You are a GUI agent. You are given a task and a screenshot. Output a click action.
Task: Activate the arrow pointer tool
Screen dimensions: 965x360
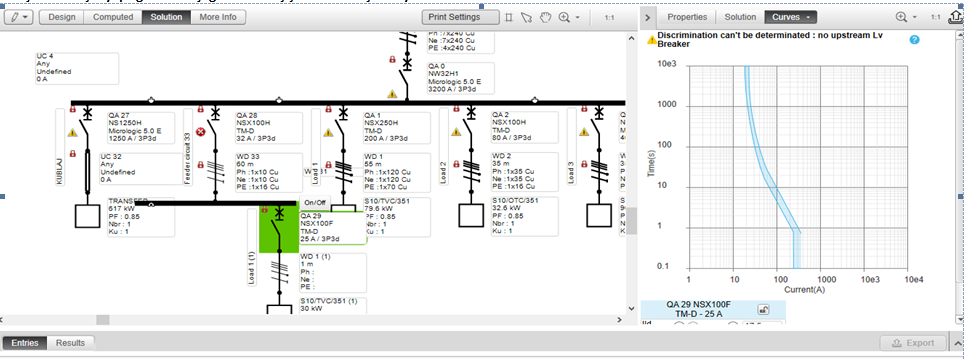[x=526, y=17]
